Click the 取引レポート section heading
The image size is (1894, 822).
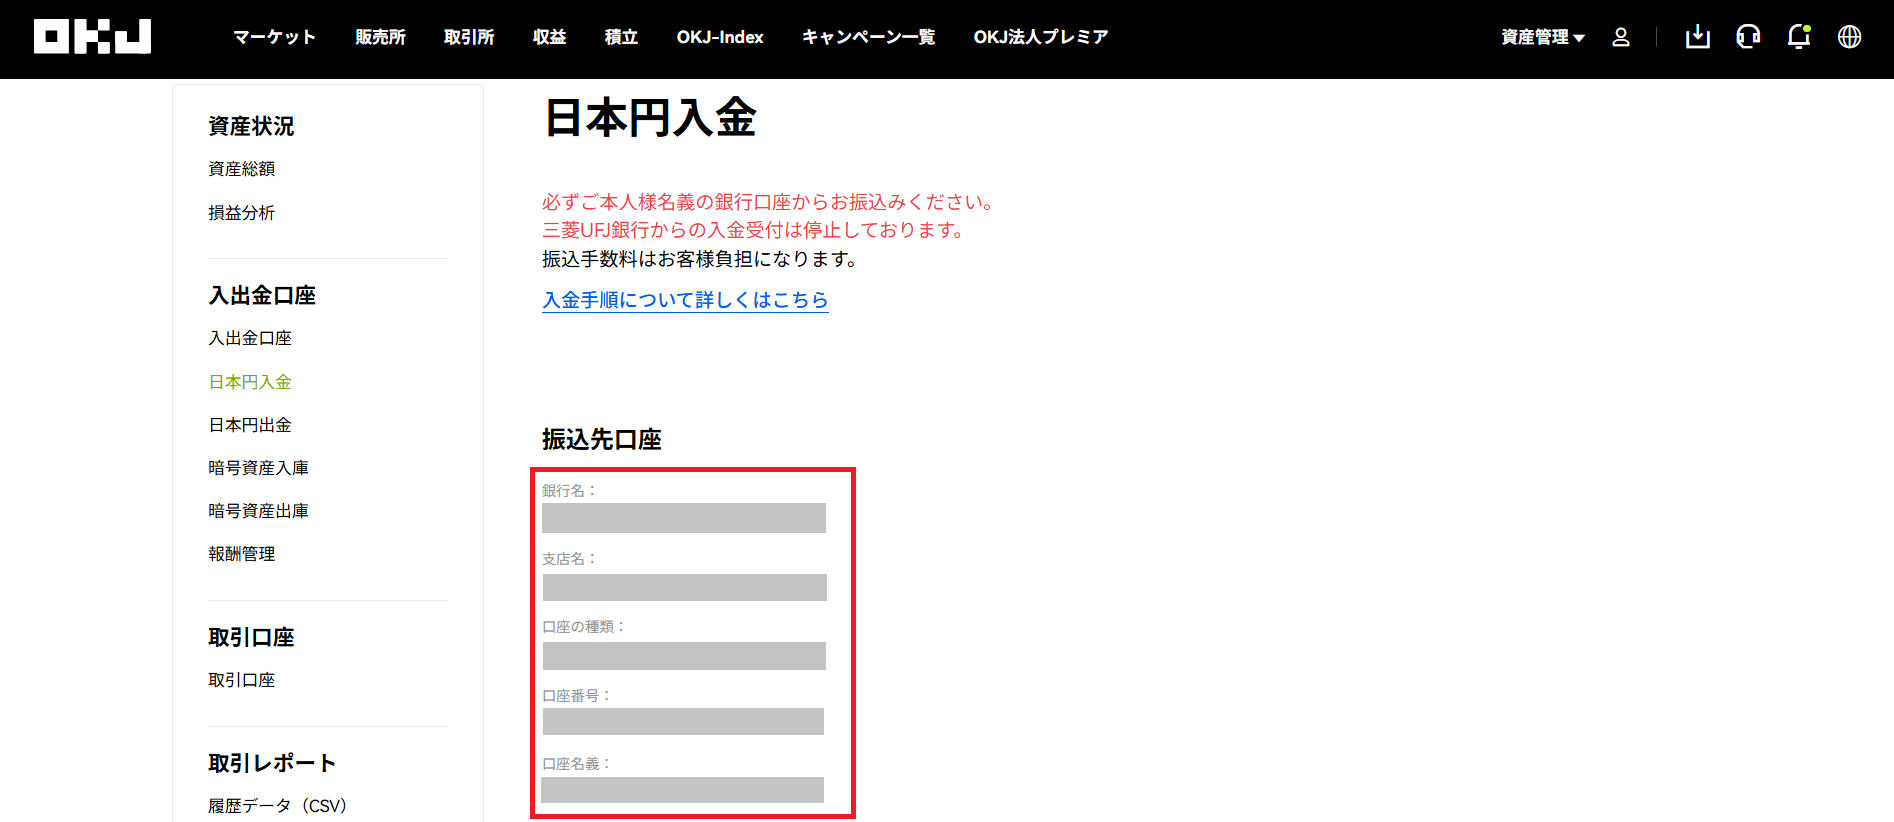pos(272,763)
